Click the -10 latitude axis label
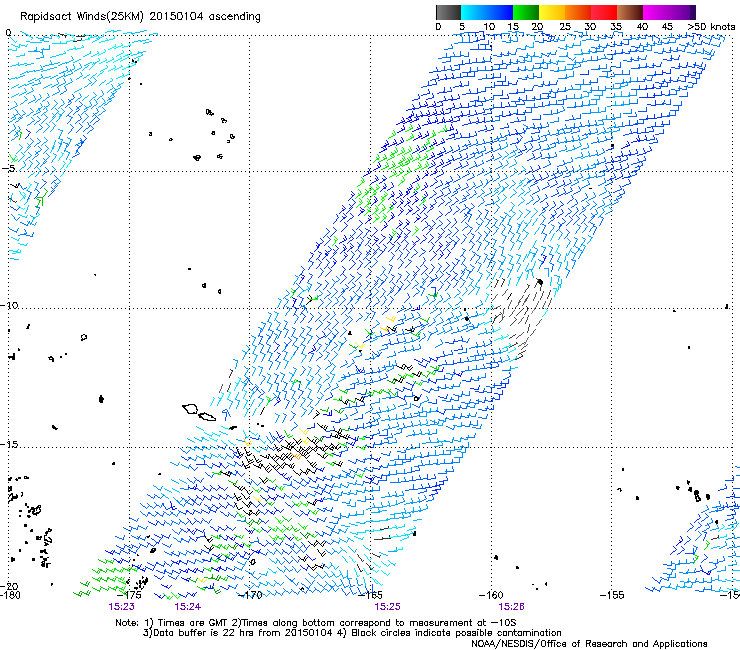 point(9,305)
